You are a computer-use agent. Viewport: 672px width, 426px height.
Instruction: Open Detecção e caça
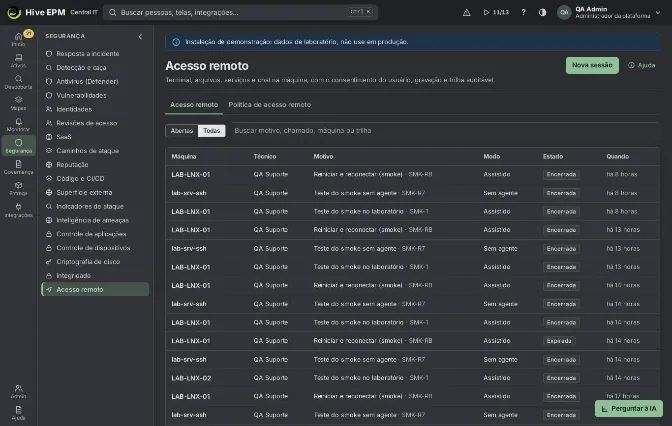point(94,68)
